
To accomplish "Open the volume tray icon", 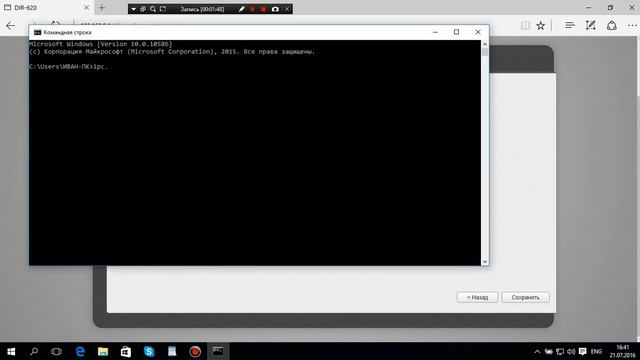I will click(x=571, y=351).
